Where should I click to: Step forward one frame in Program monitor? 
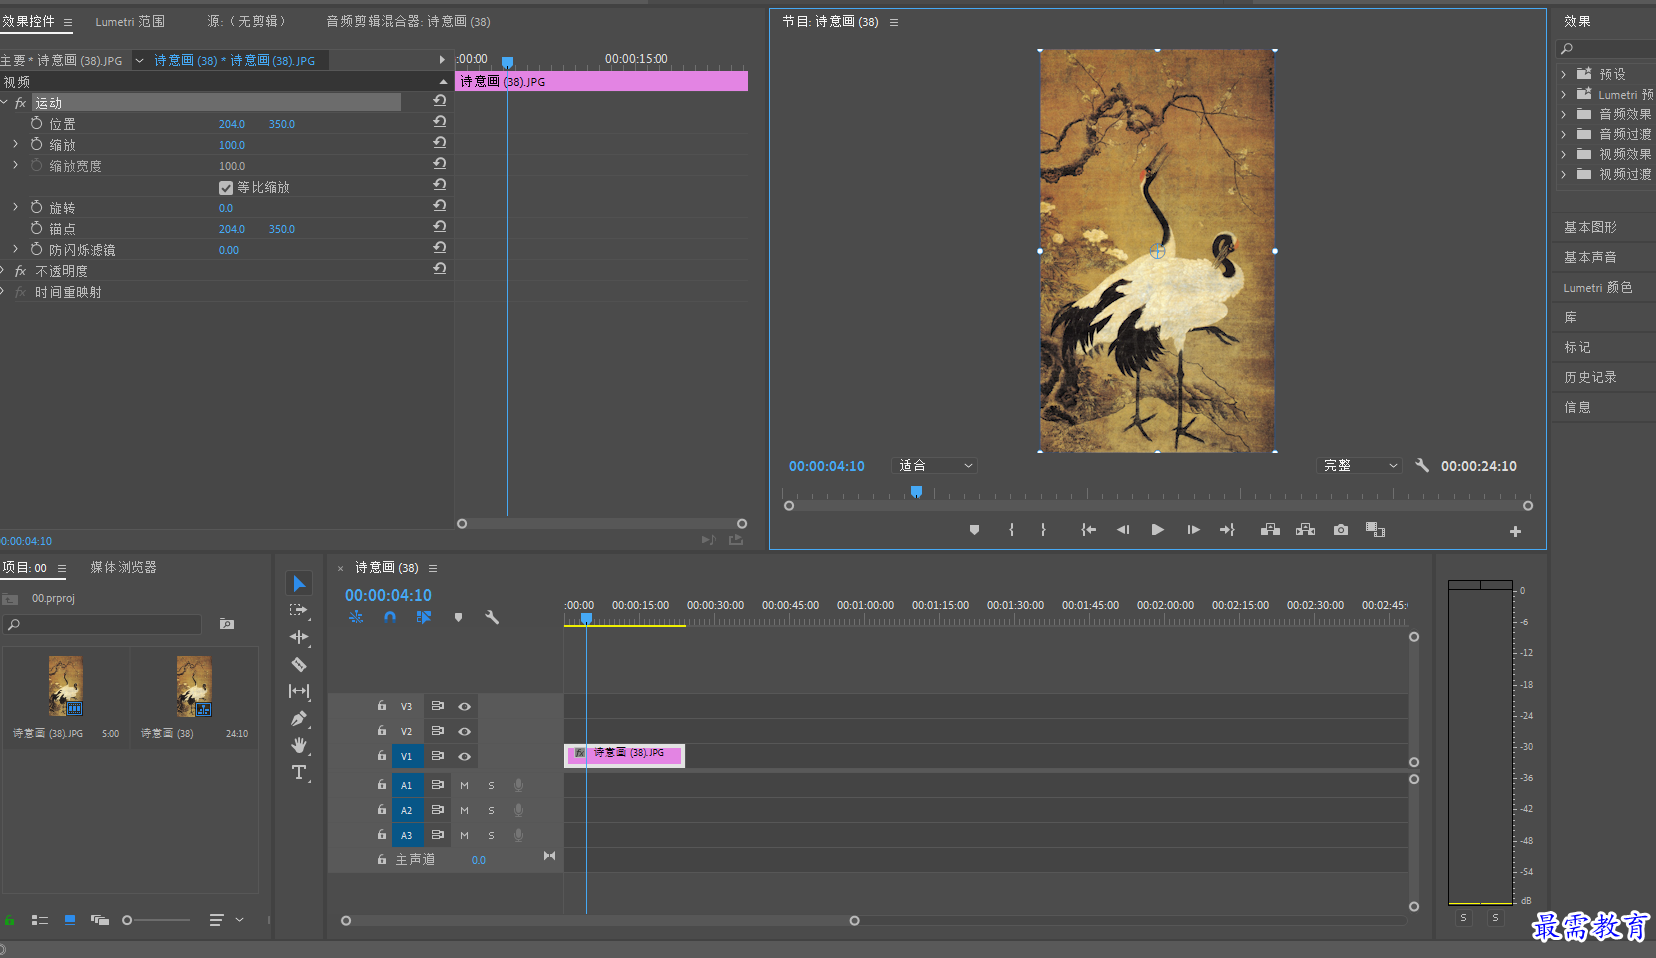(x=1193, y=530)
